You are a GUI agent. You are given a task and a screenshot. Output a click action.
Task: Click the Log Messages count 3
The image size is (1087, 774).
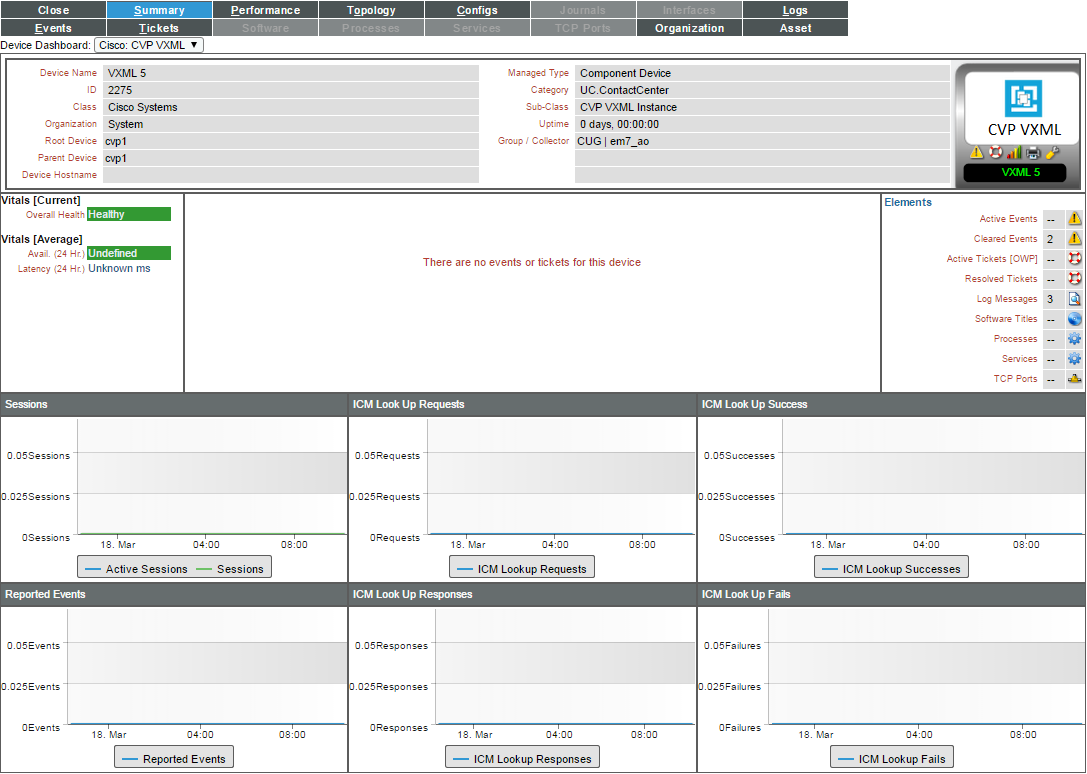(x=1053, y=299)
